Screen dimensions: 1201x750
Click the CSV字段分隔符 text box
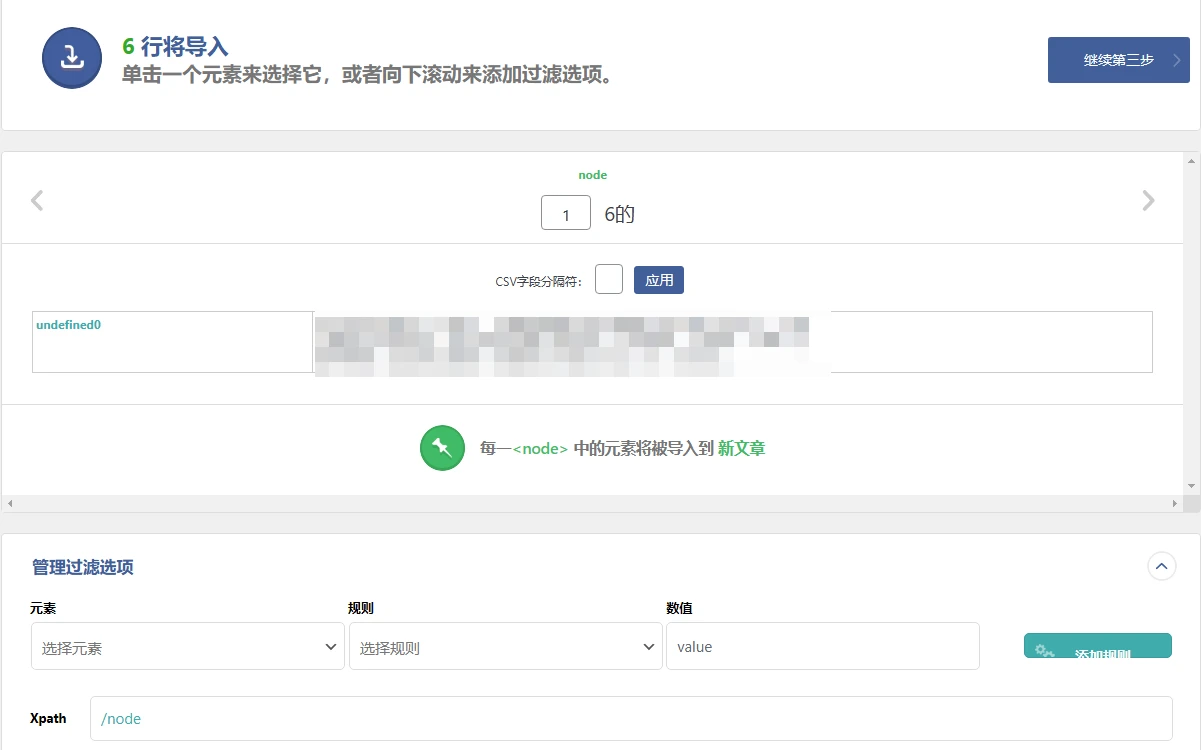(608, 279)
